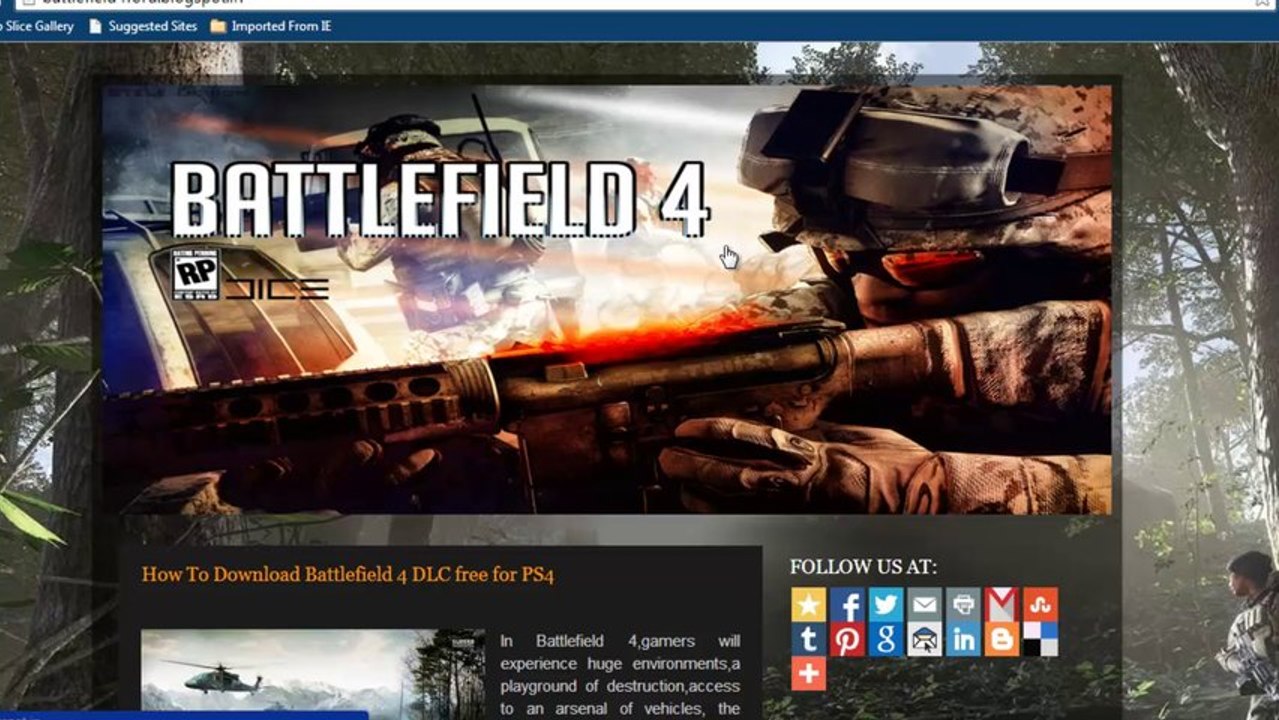Open the Slice Gallery bookmark

(37, 26)
